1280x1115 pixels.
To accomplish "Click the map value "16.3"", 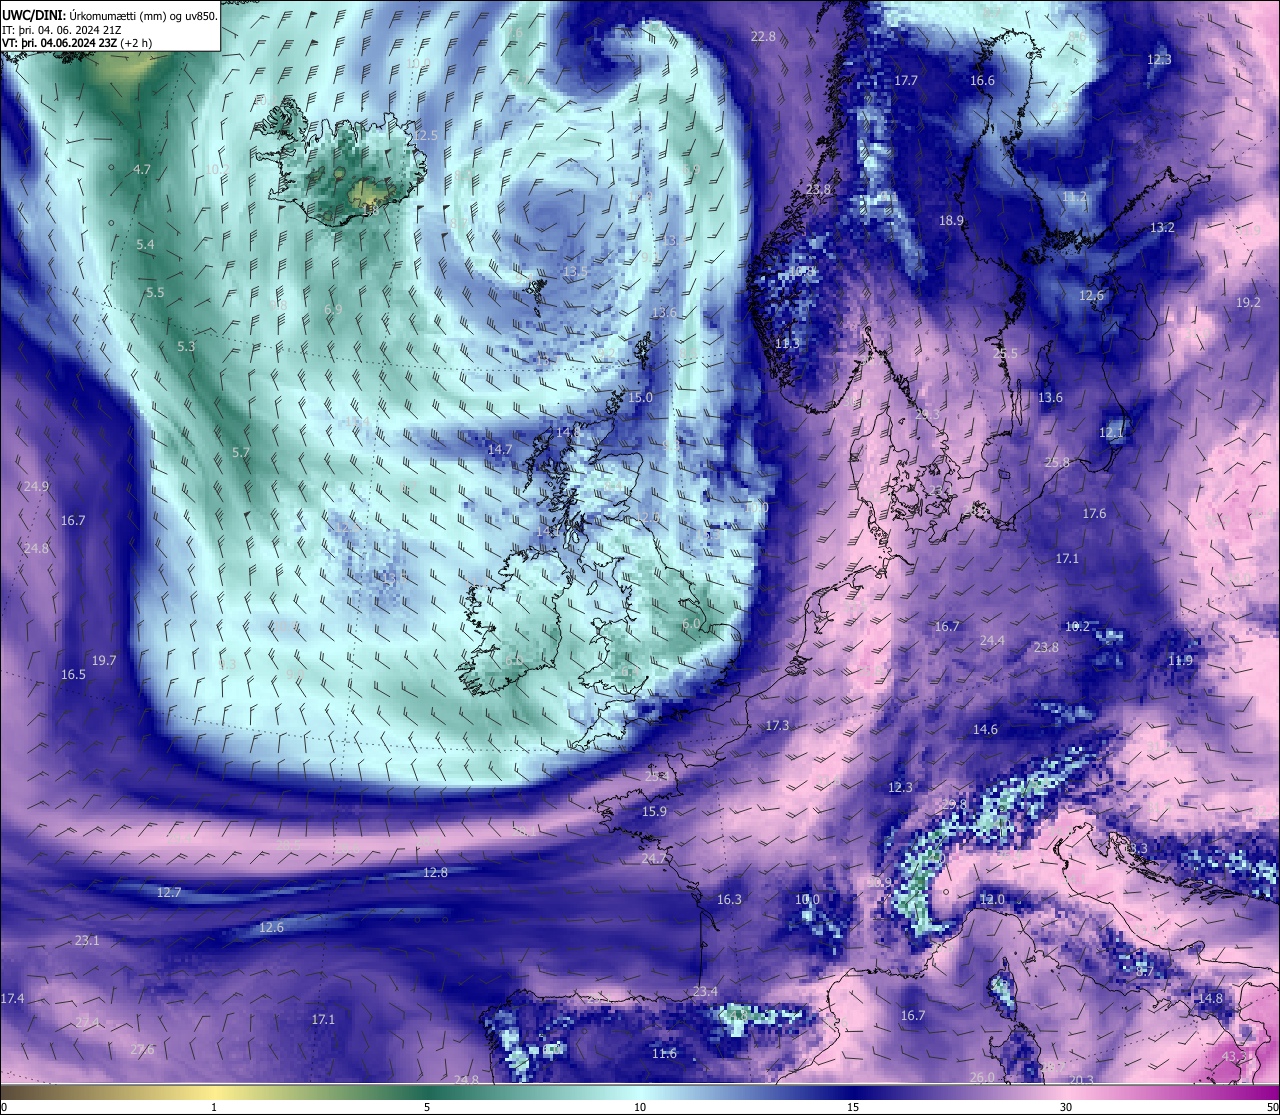I will coord(729,899).
